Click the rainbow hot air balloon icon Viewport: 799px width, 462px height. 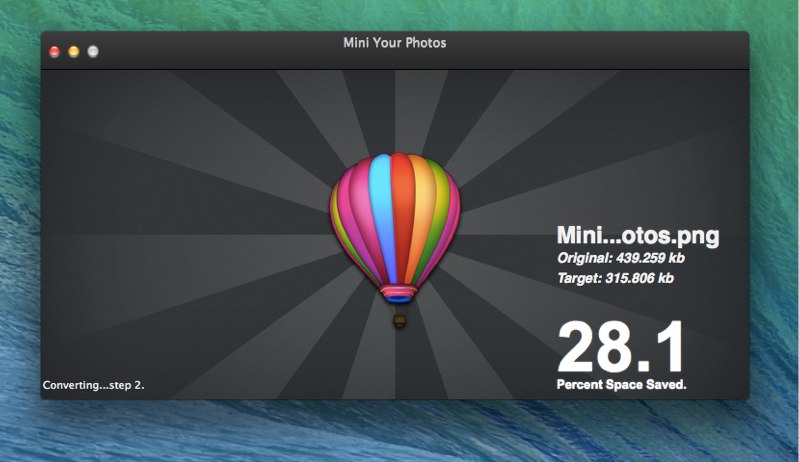point(395,240)
